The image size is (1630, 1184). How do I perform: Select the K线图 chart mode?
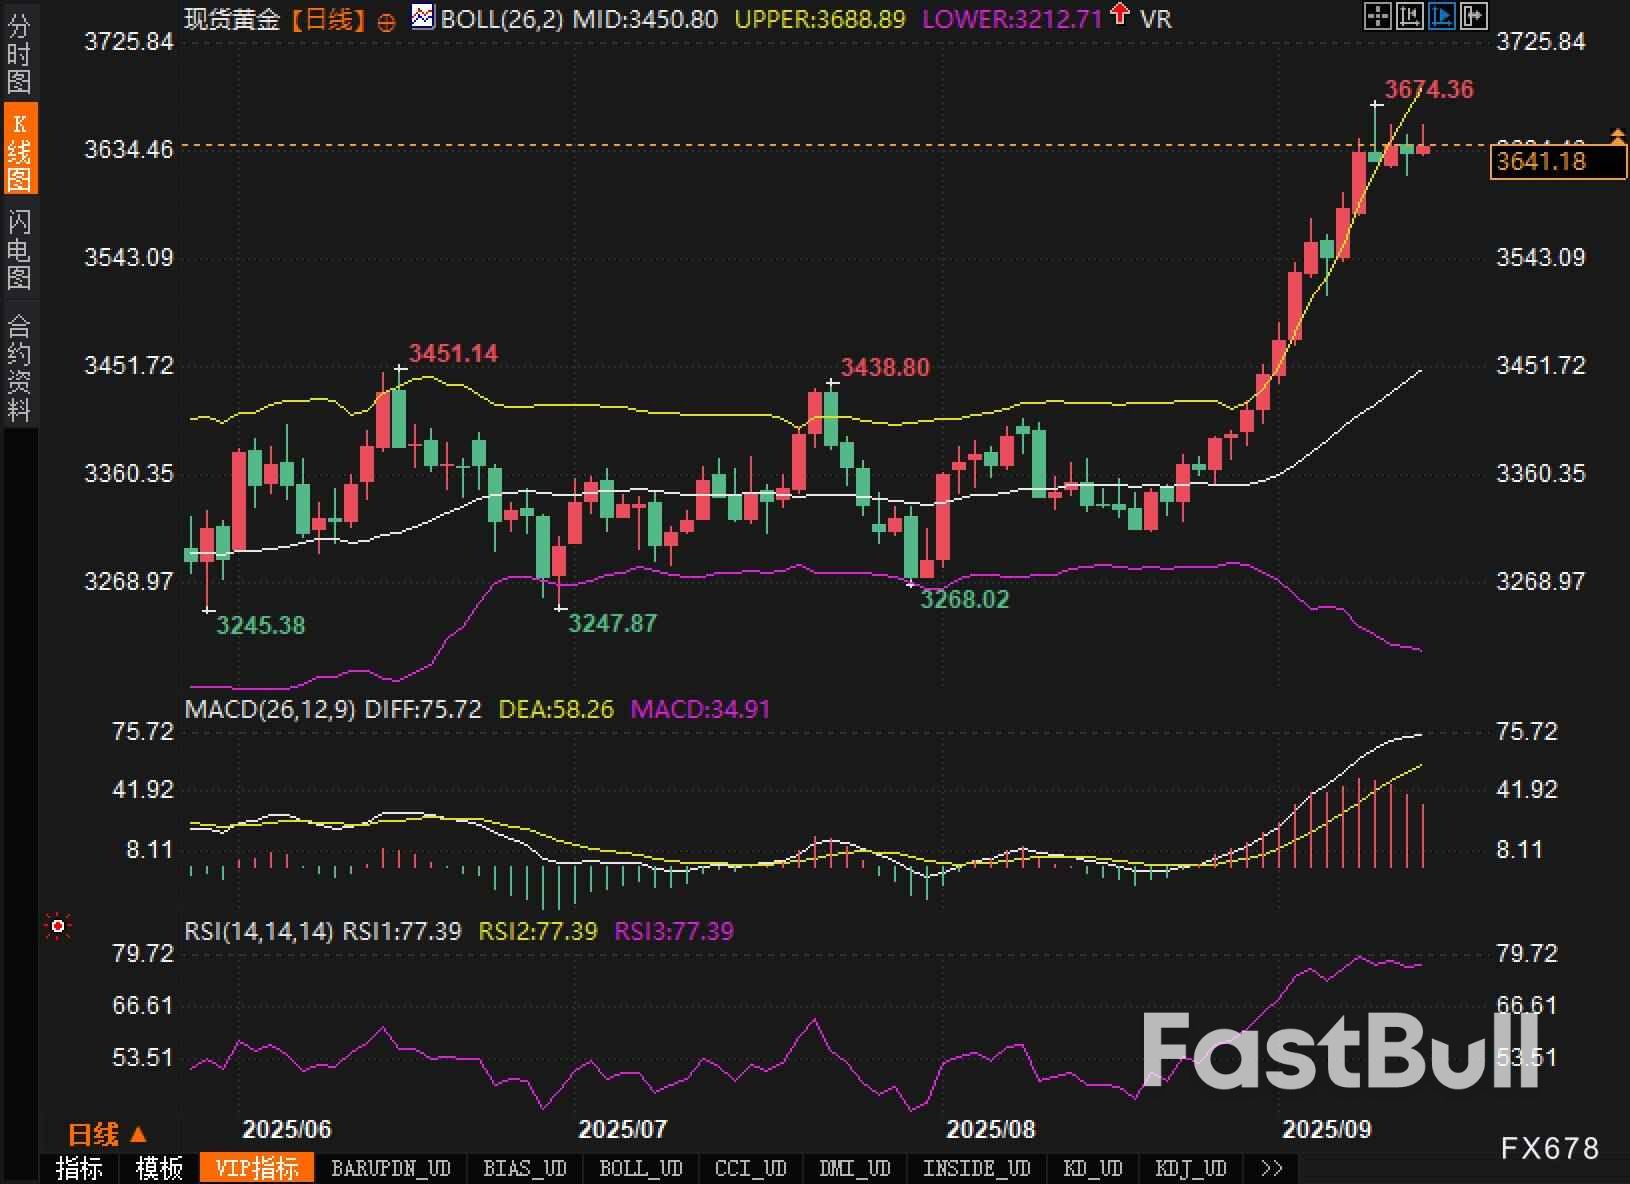19,151
